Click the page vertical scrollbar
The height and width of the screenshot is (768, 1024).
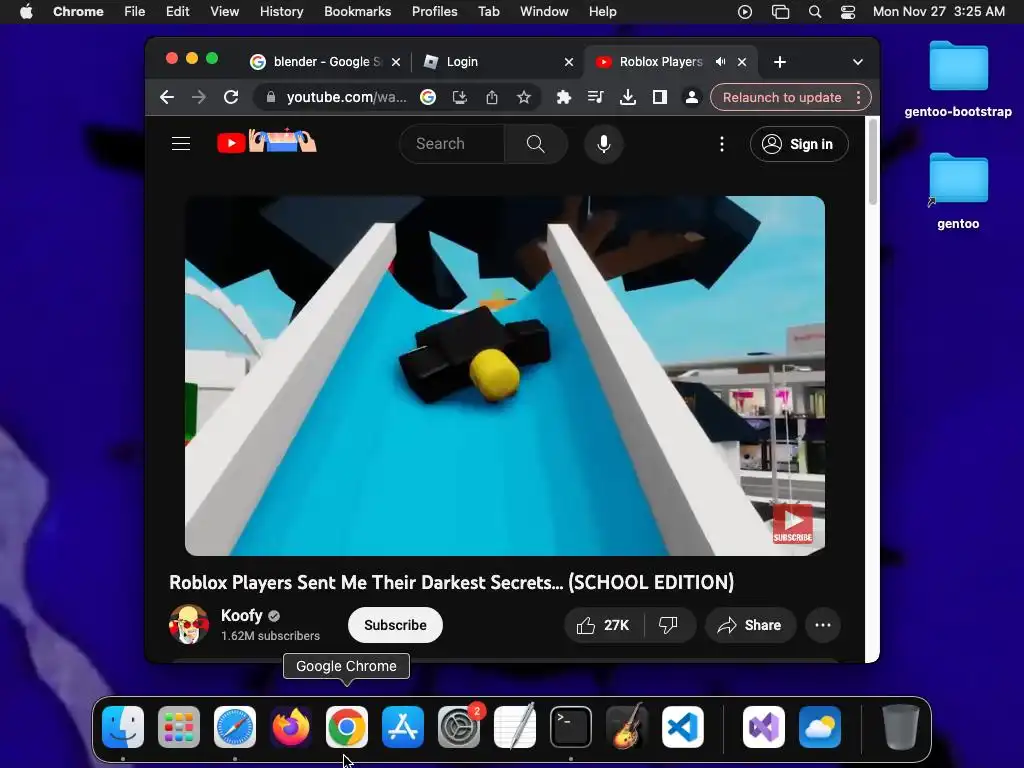(872, 163)
